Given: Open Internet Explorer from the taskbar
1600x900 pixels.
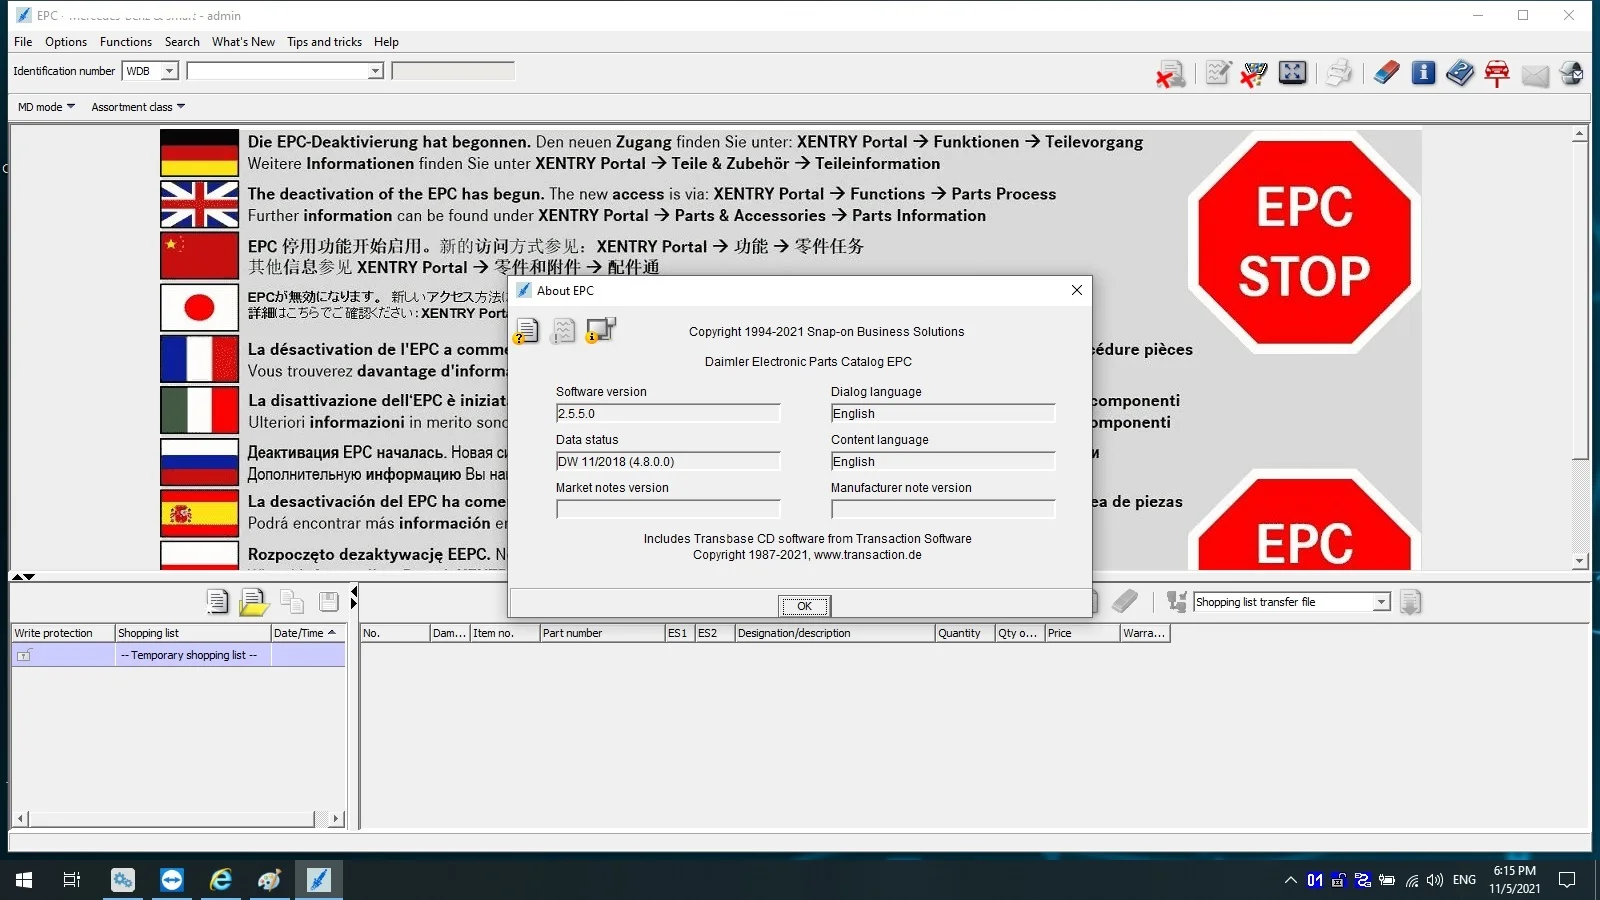Looking at the screenshot, I should [x=220, y=880].
